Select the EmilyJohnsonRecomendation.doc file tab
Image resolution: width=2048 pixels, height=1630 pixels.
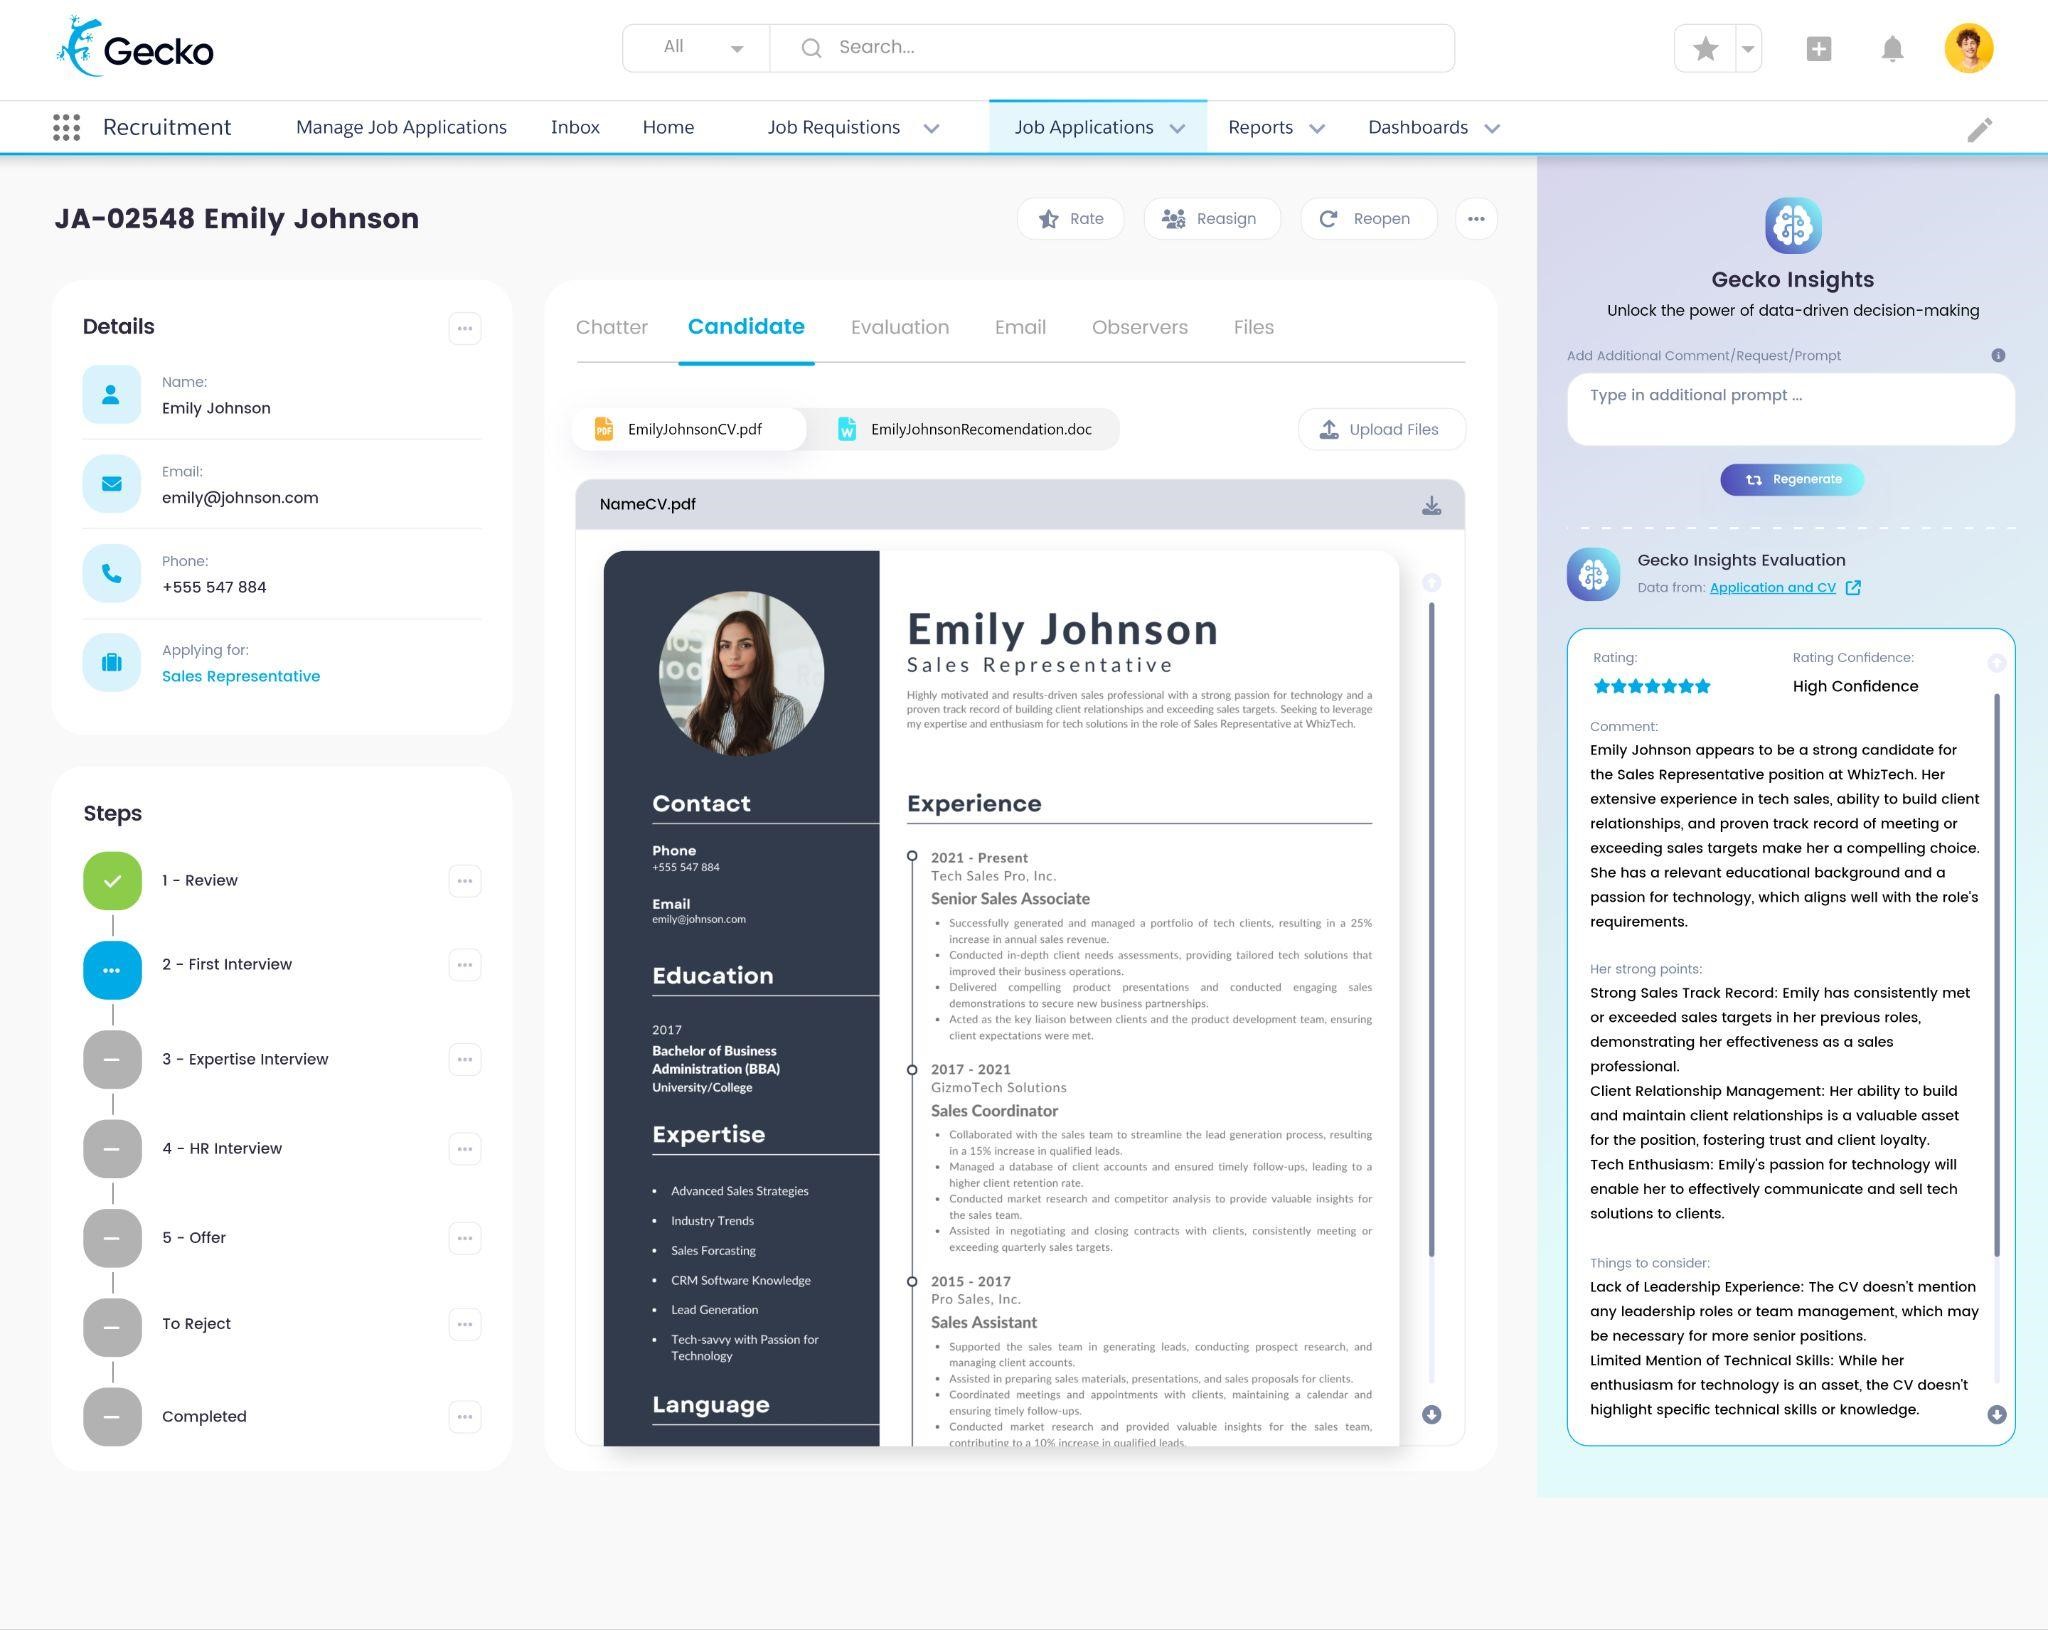965,429
